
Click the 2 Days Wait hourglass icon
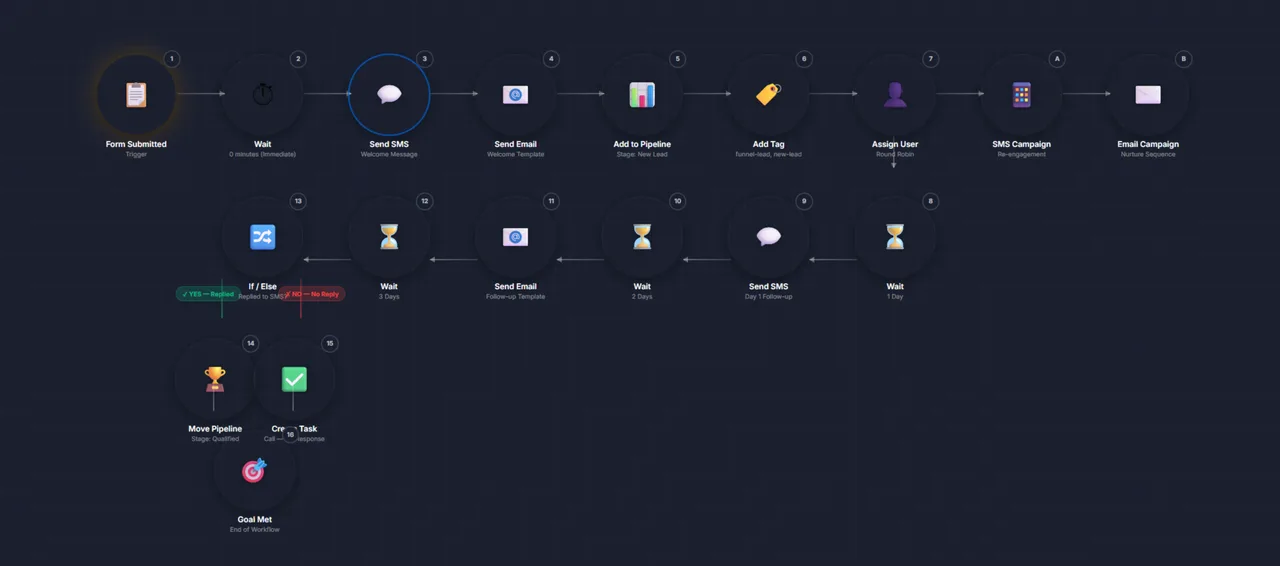point(642,237)
